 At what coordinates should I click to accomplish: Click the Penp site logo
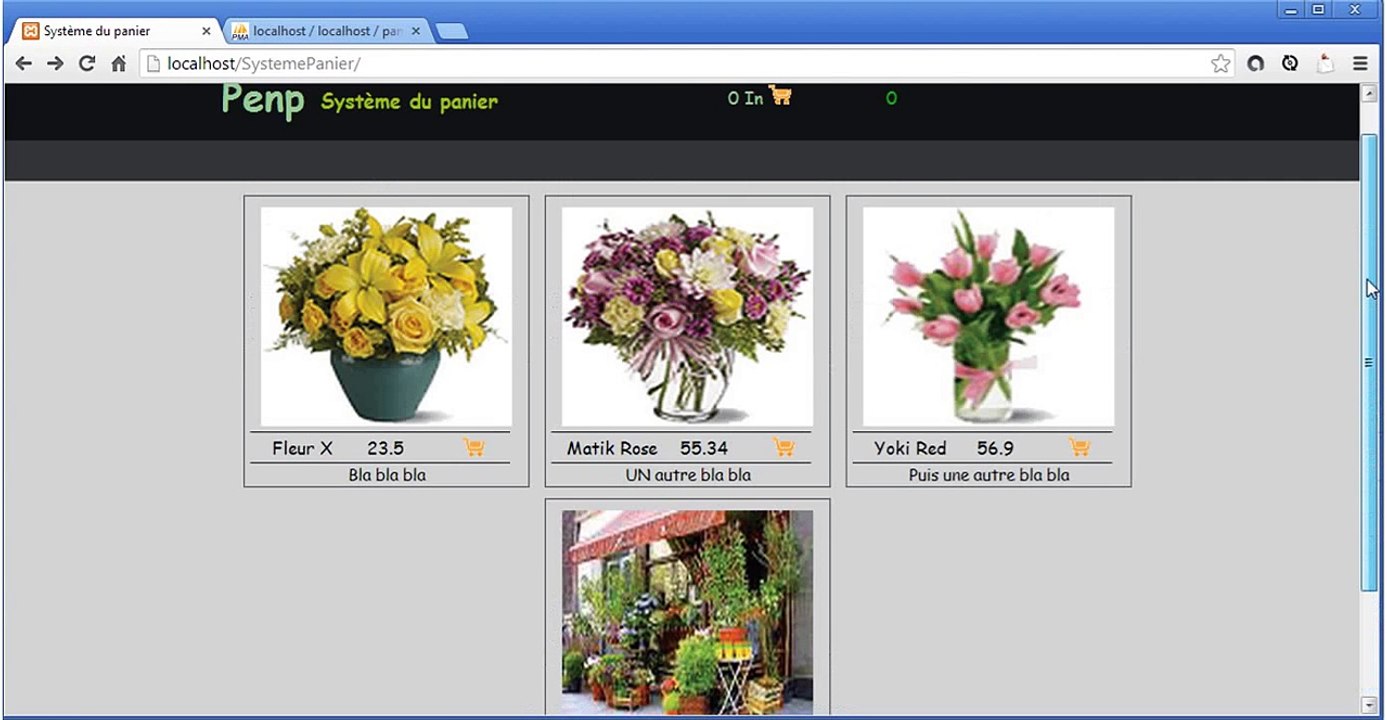(262, 100)
